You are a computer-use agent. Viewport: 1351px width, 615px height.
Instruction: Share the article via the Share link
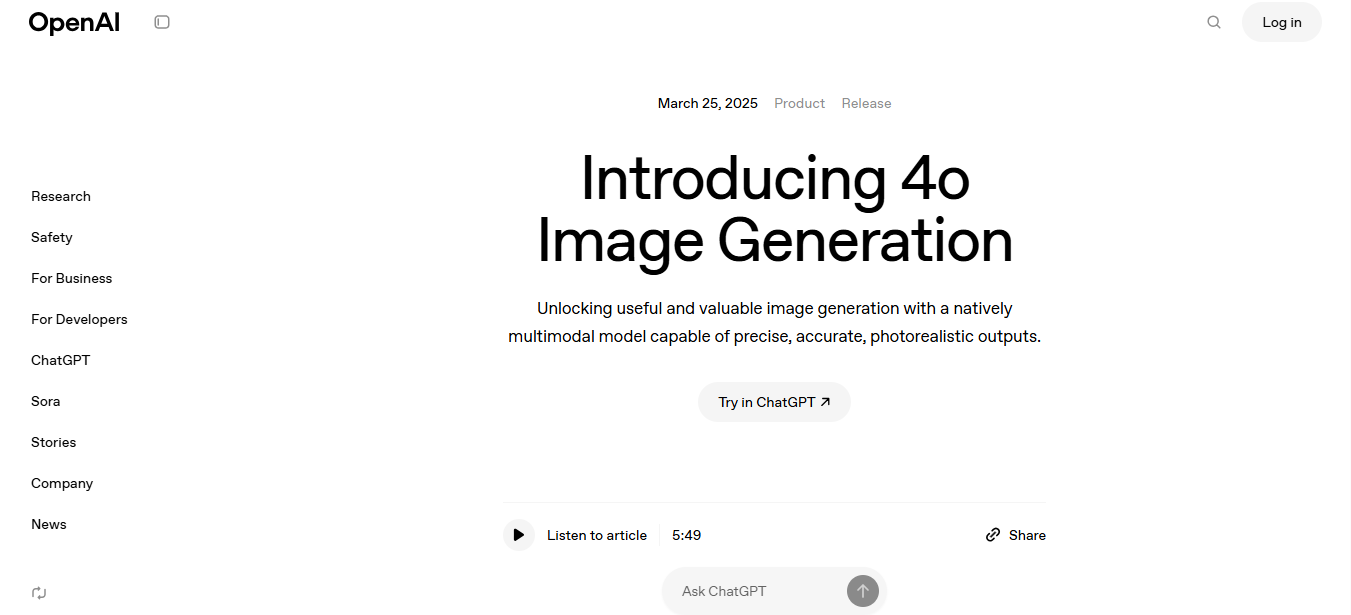click(x=1015, y=535)
